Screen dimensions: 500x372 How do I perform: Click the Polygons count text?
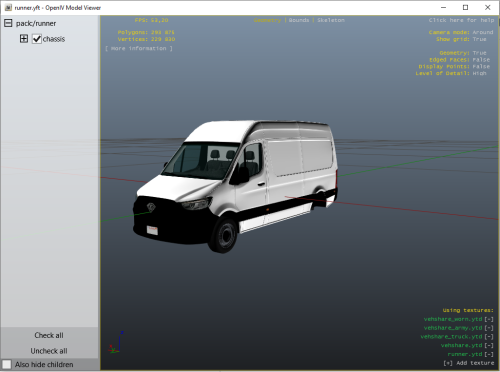tap(146, 32)
